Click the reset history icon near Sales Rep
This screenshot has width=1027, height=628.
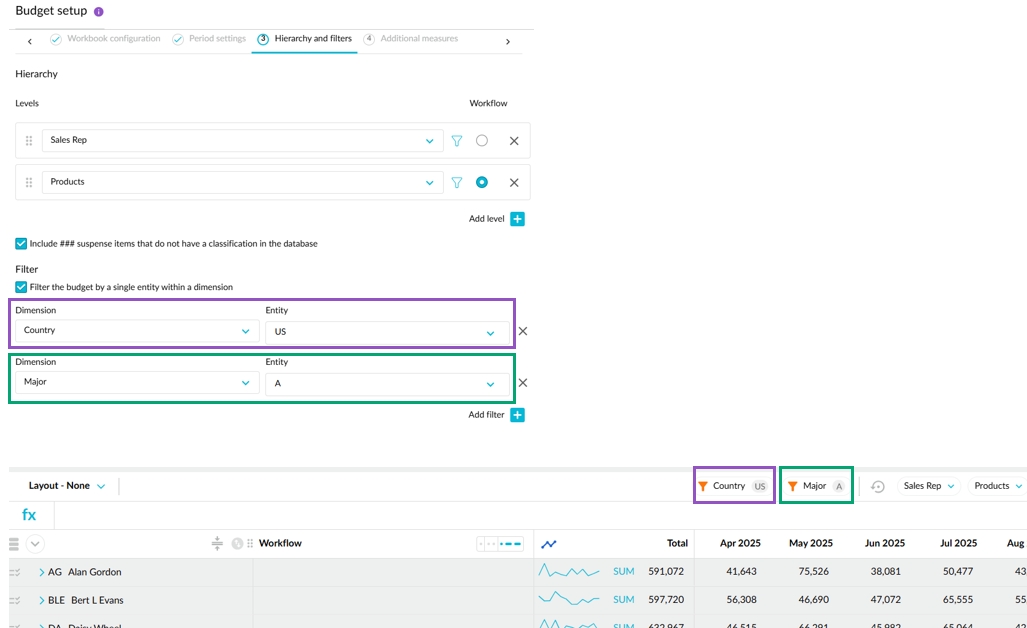(877, 487)
